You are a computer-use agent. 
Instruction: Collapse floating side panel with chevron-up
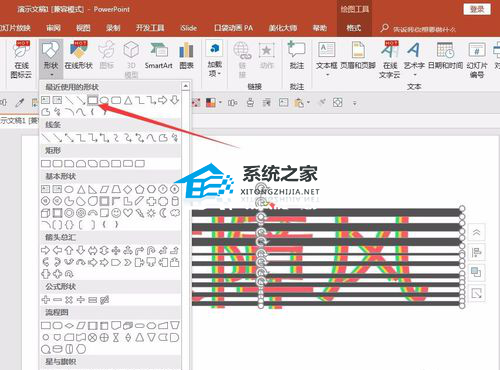[x=476, y=232]
